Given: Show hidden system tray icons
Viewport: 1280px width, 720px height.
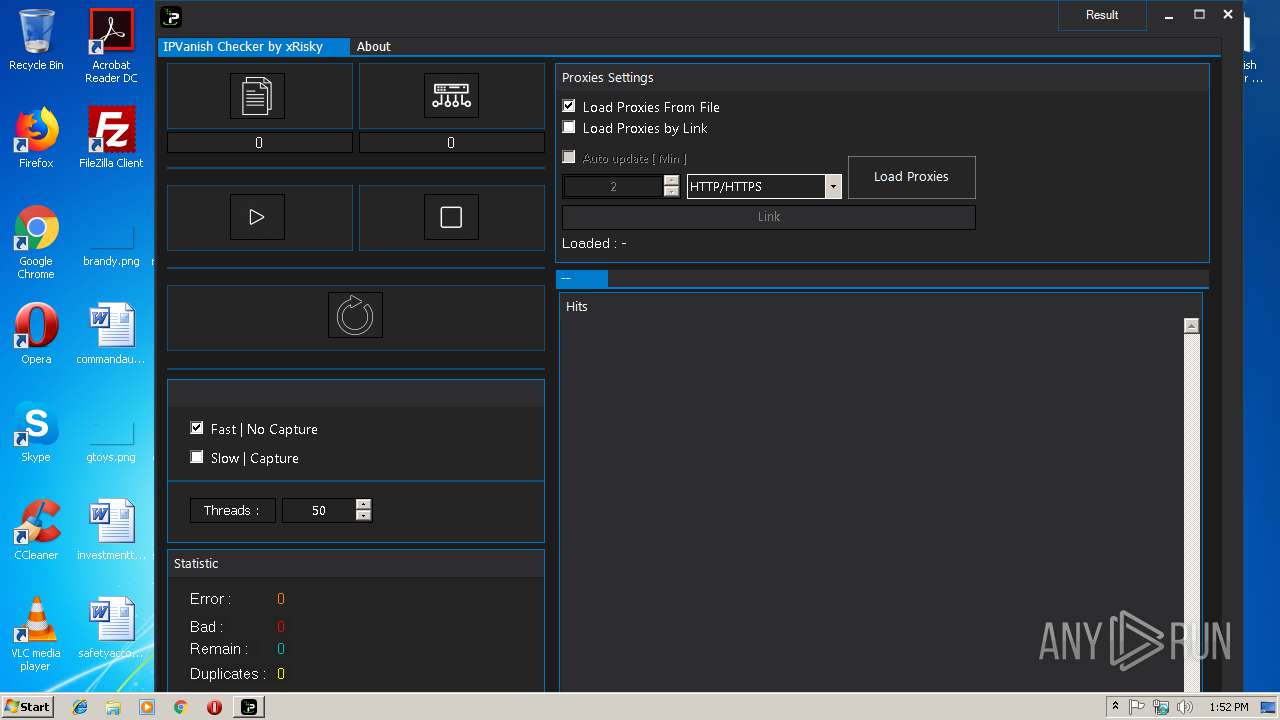Looking at the screenshot, I should (x=1115, y=707).
